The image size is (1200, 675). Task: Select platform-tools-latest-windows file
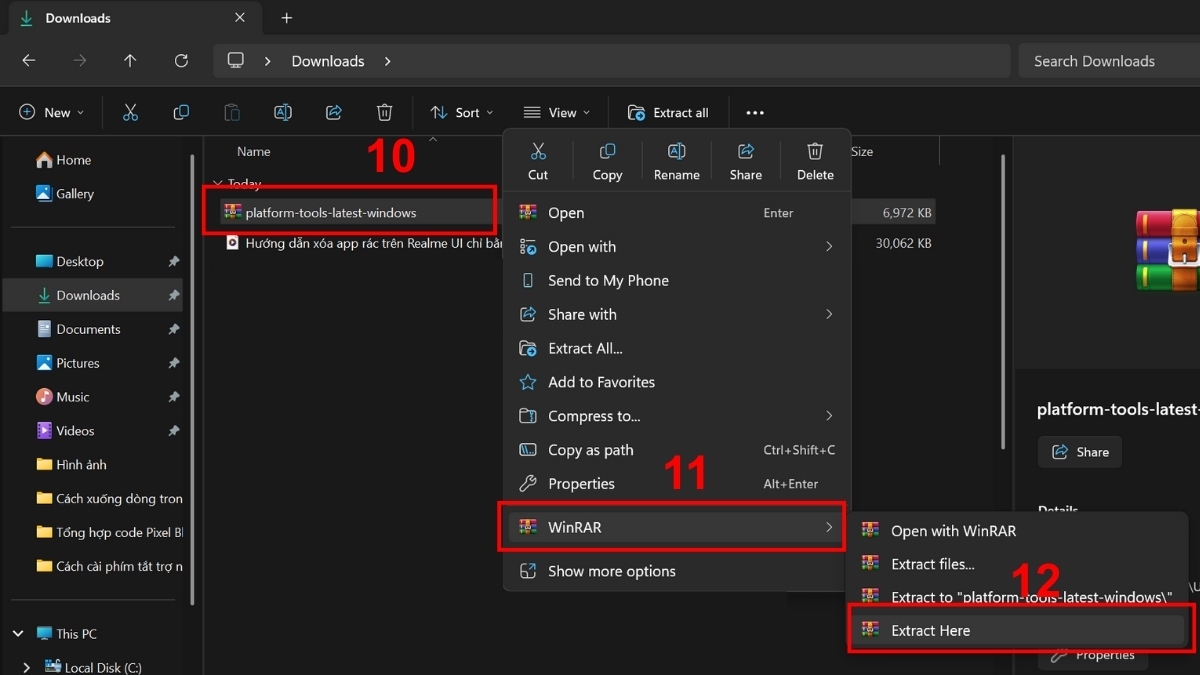(330, 212)
